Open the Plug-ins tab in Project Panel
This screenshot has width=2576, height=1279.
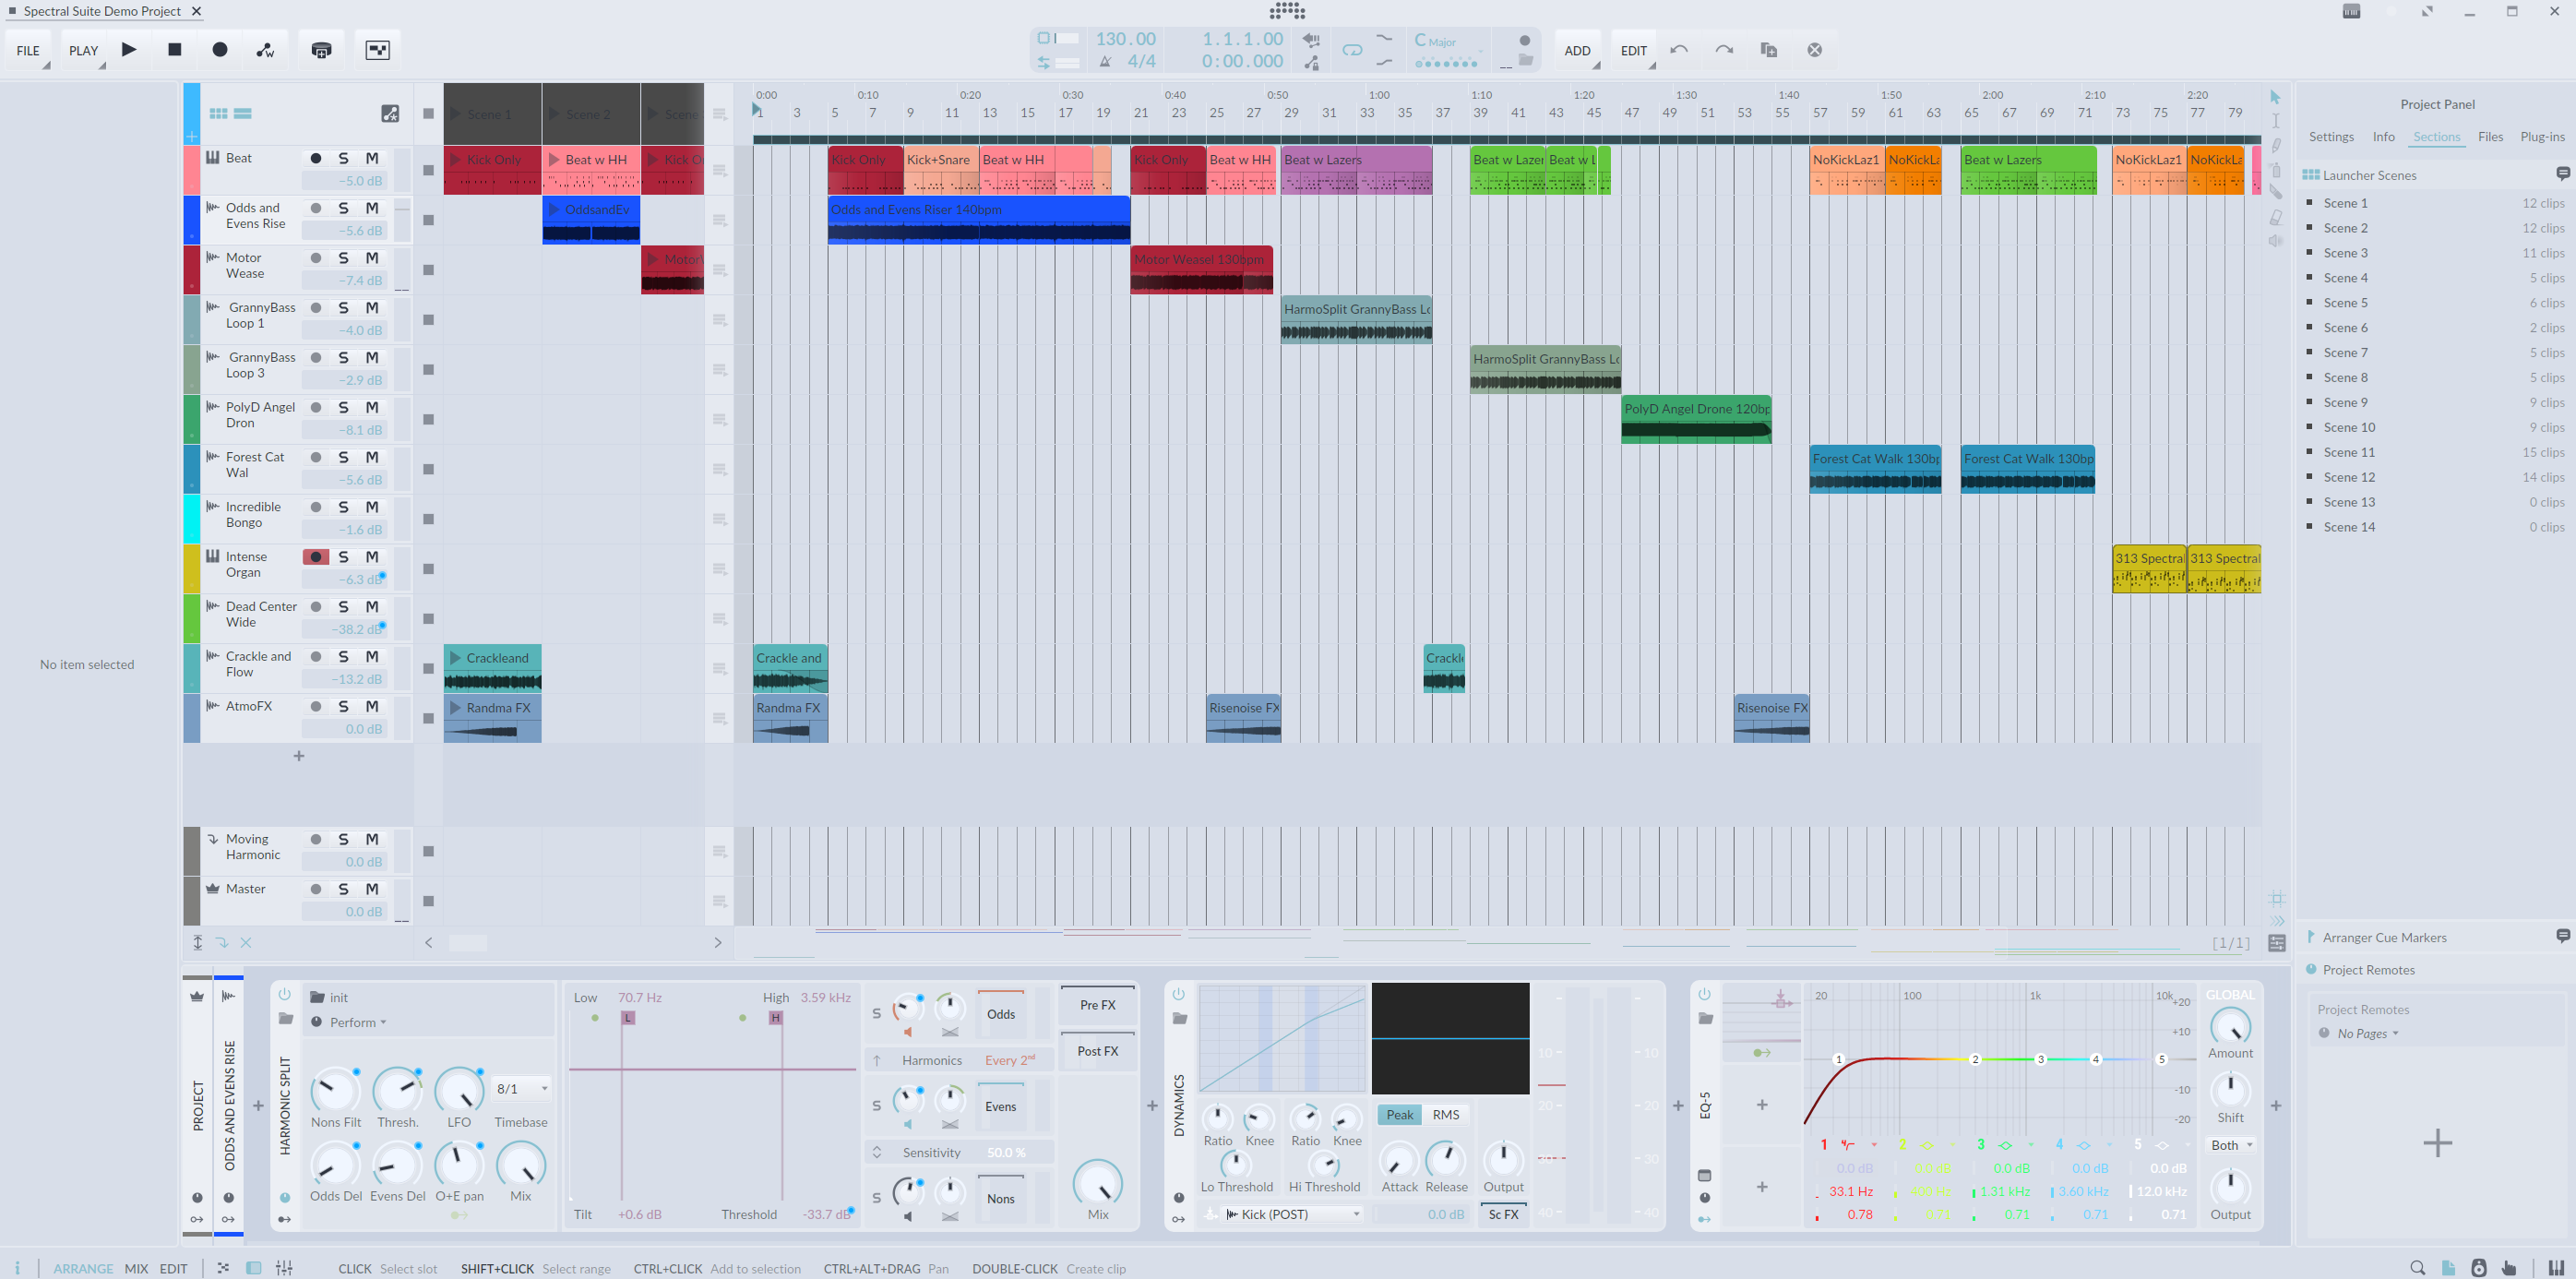coord(2542,137)
